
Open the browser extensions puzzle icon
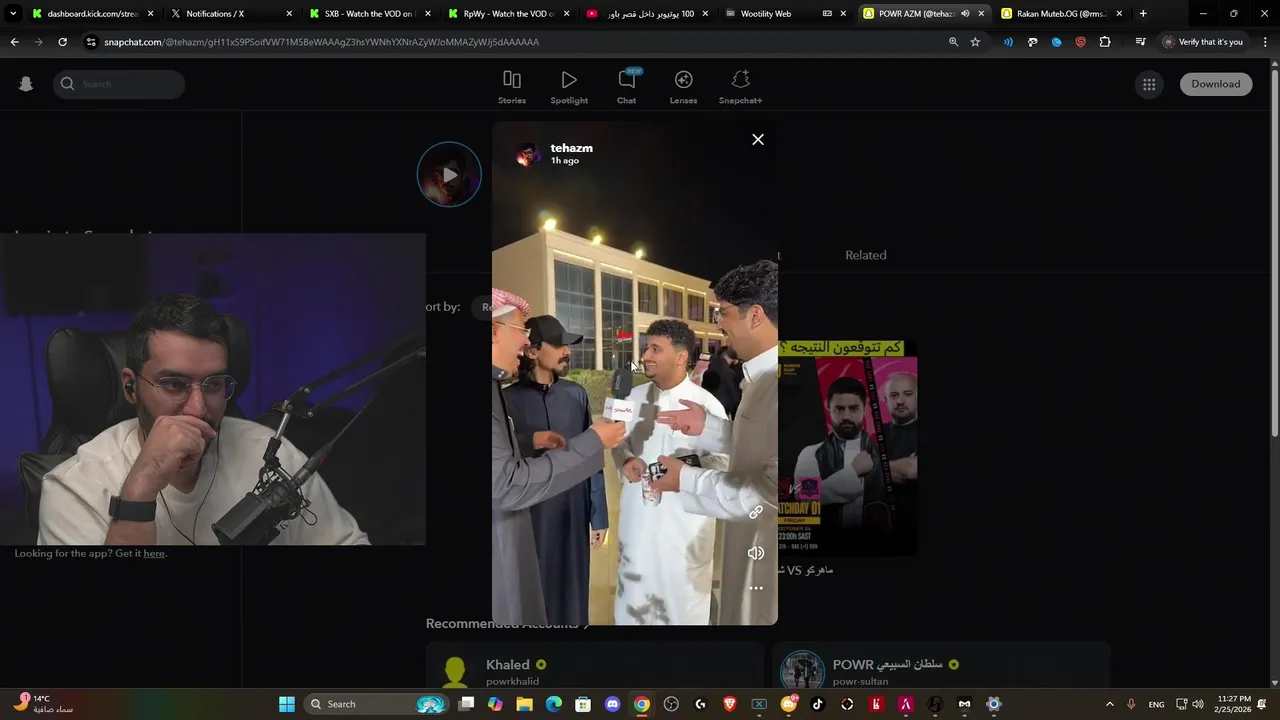[x=1105, y=42]
